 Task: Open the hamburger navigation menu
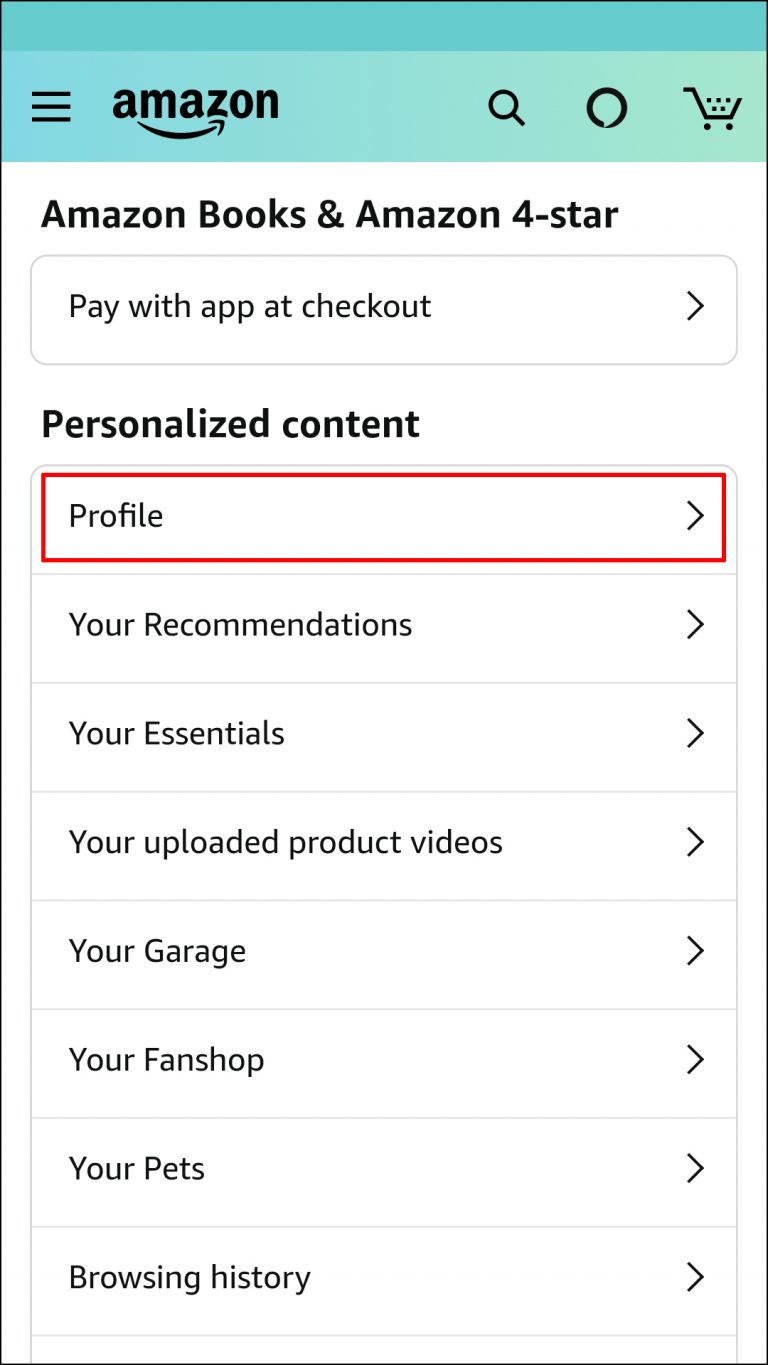click(x=51, y=108)
